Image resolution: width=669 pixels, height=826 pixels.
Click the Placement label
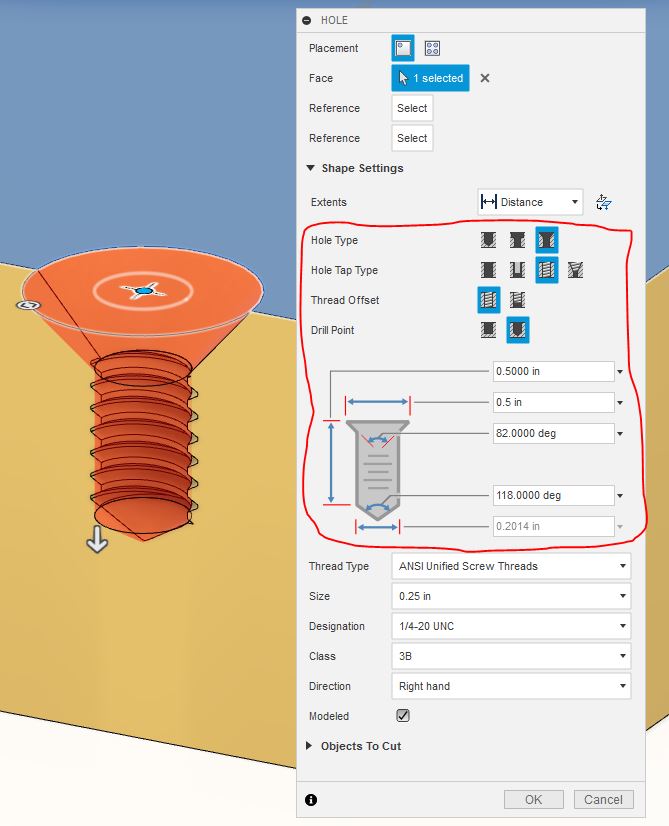[333, 48]
